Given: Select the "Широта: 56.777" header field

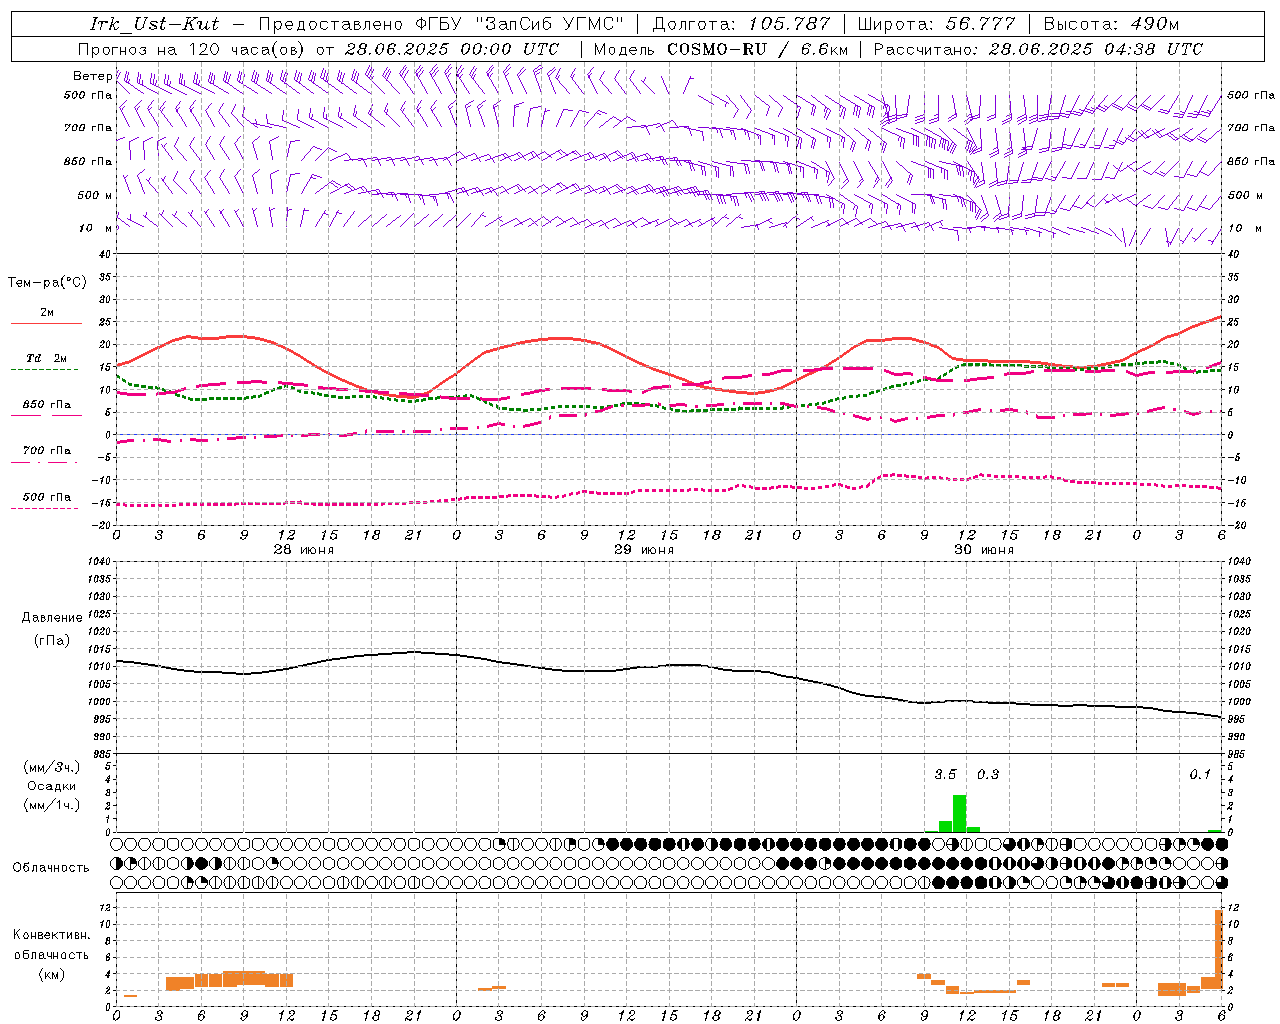Looking at the screenshot, I should click(x=936, y=24).
